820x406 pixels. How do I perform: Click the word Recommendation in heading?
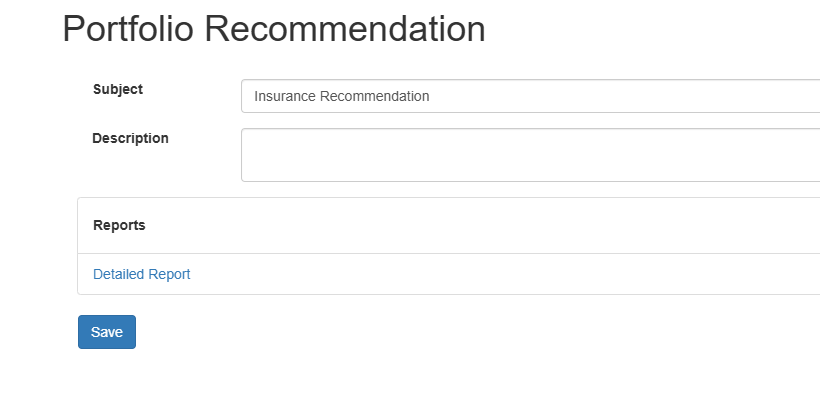345,29
